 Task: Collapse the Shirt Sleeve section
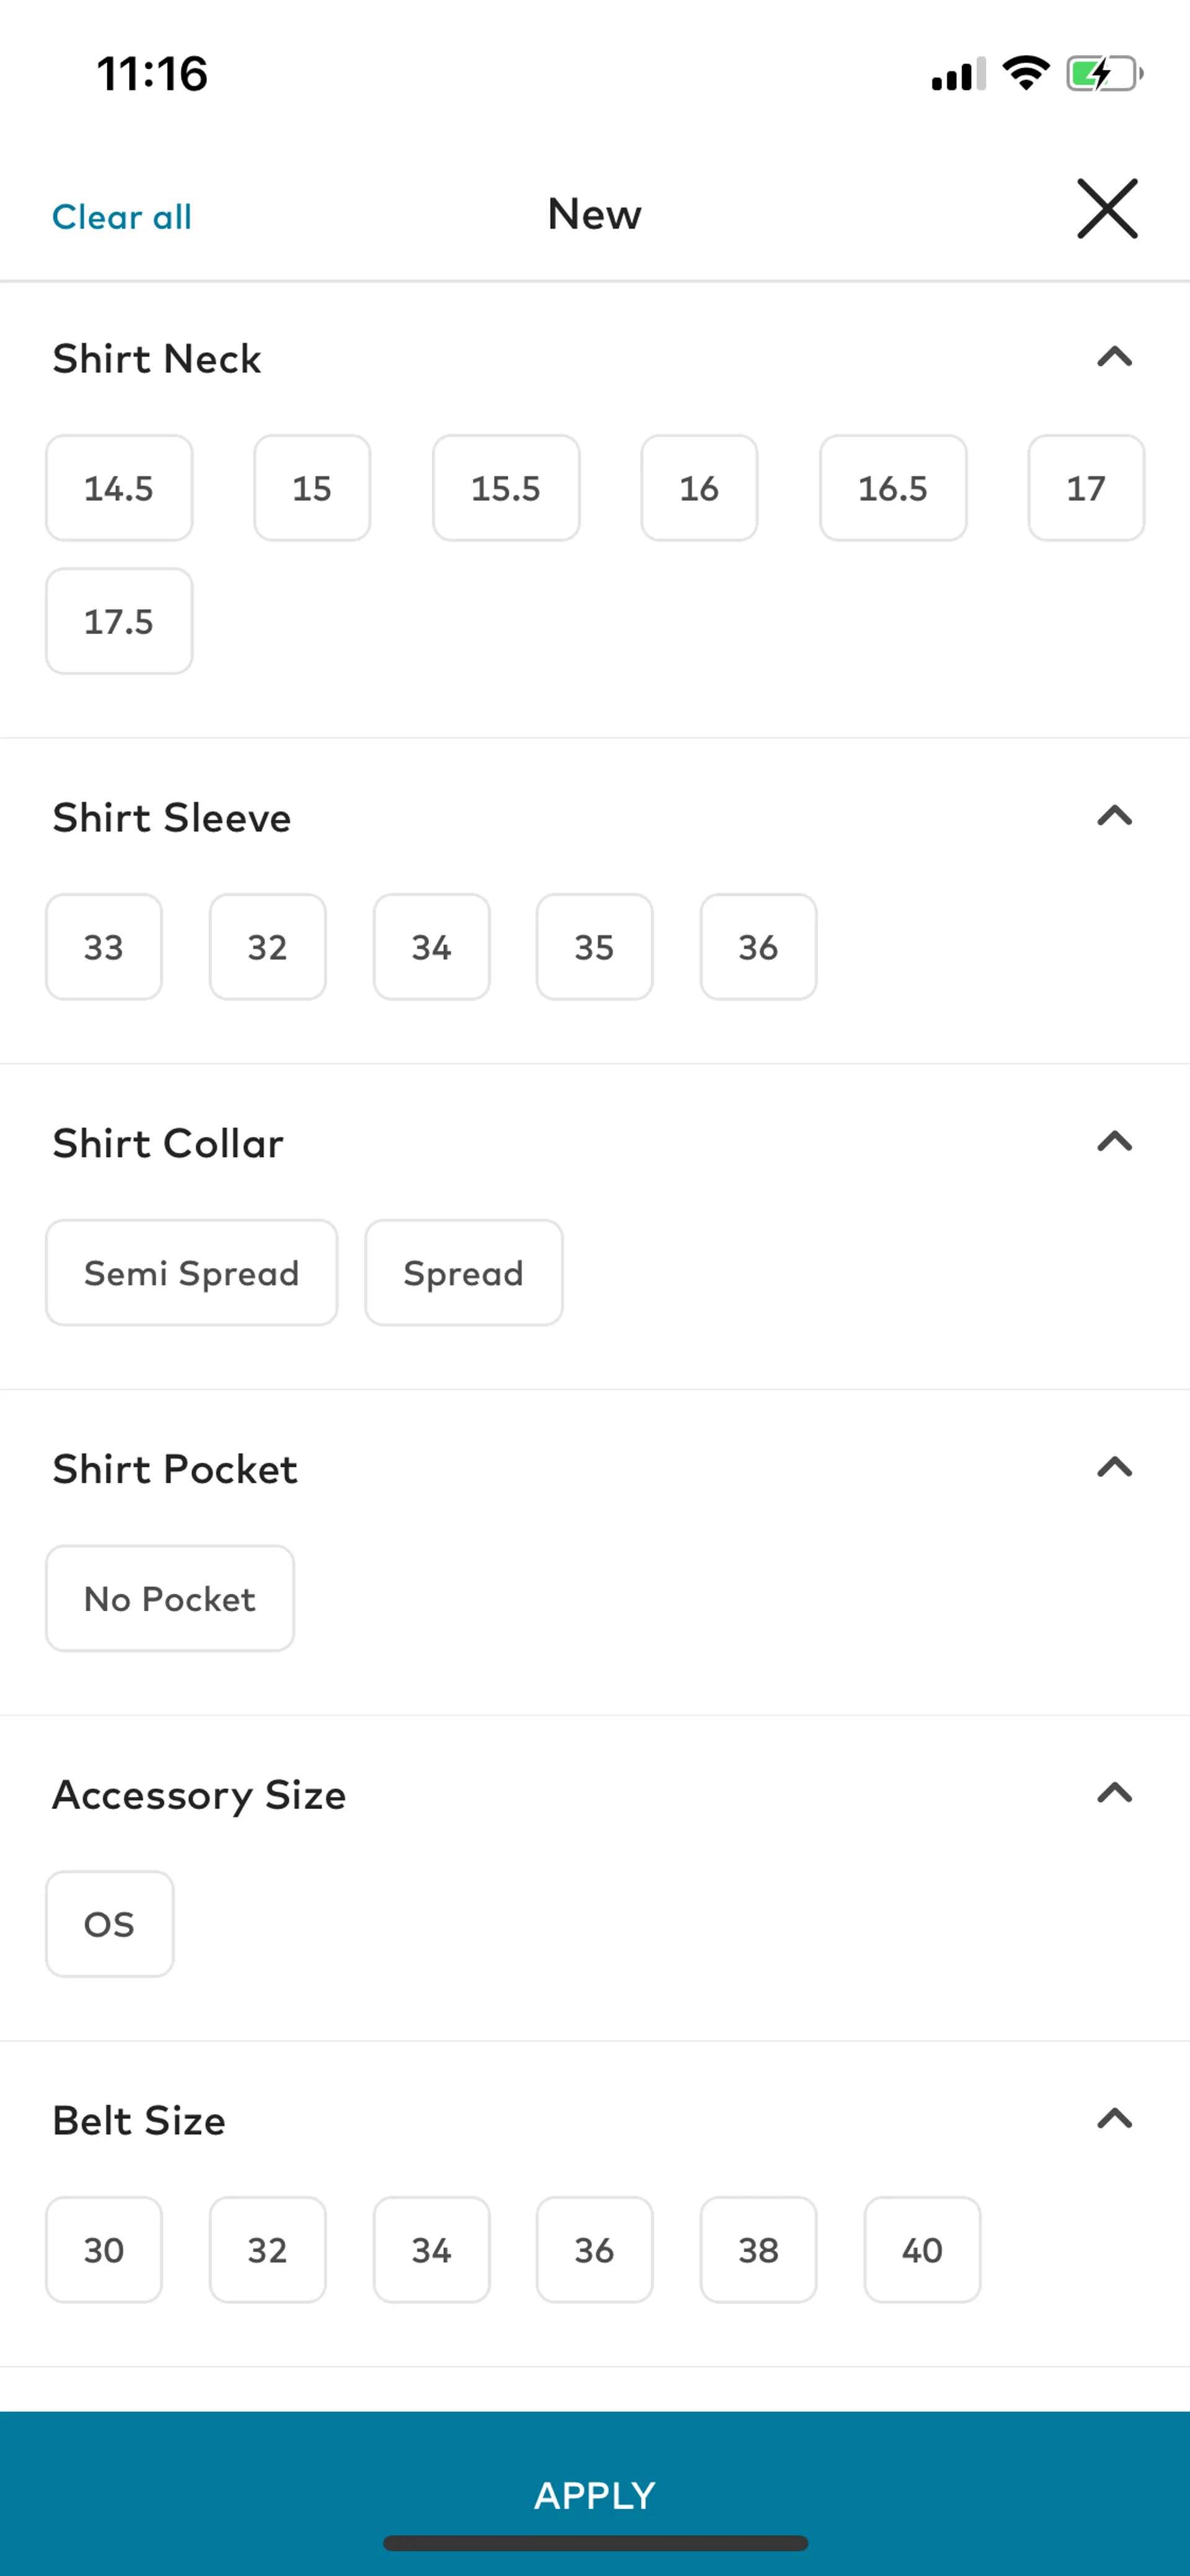(x=1114, y=816)
